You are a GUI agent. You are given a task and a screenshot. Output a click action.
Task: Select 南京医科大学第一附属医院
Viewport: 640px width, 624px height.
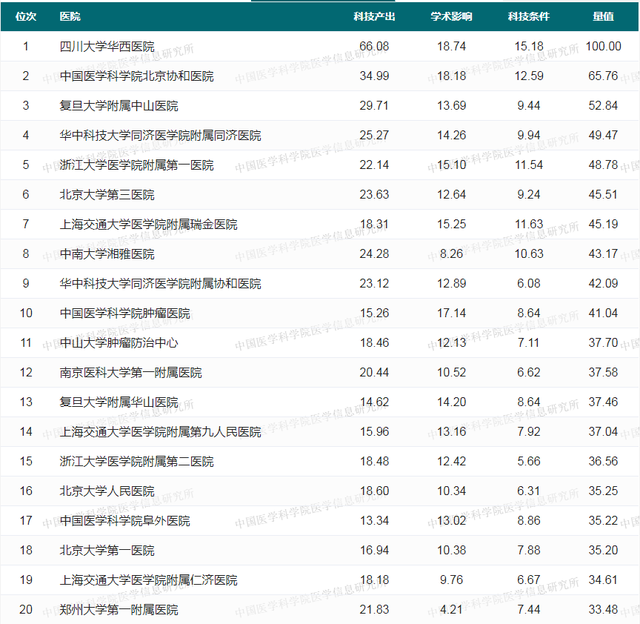[131, 373]
